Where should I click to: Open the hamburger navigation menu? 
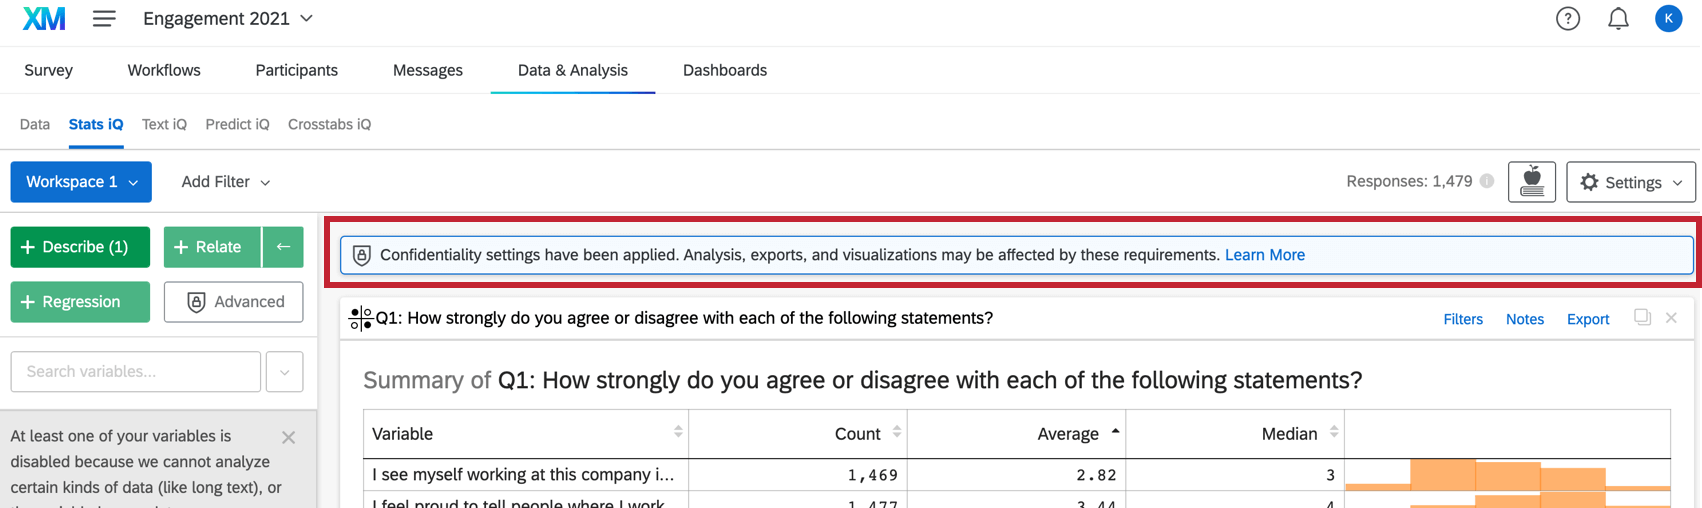coord(104,19)
